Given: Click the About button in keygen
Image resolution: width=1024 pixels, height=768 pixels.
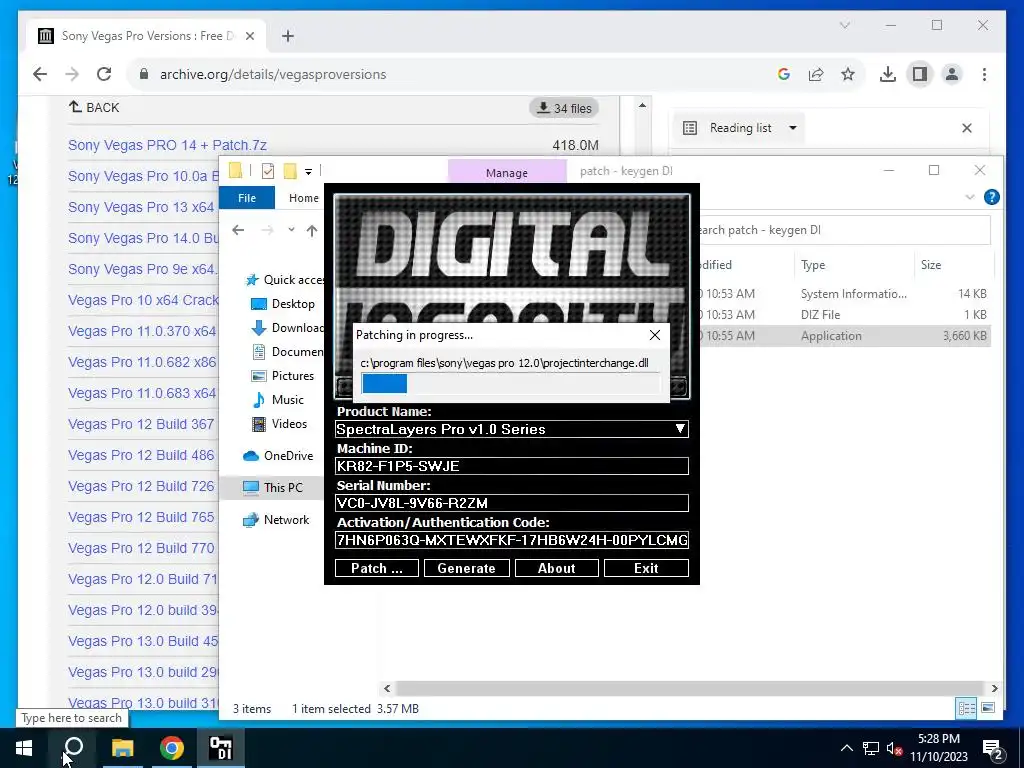Looking at the screenshot, I should (556, 568).
